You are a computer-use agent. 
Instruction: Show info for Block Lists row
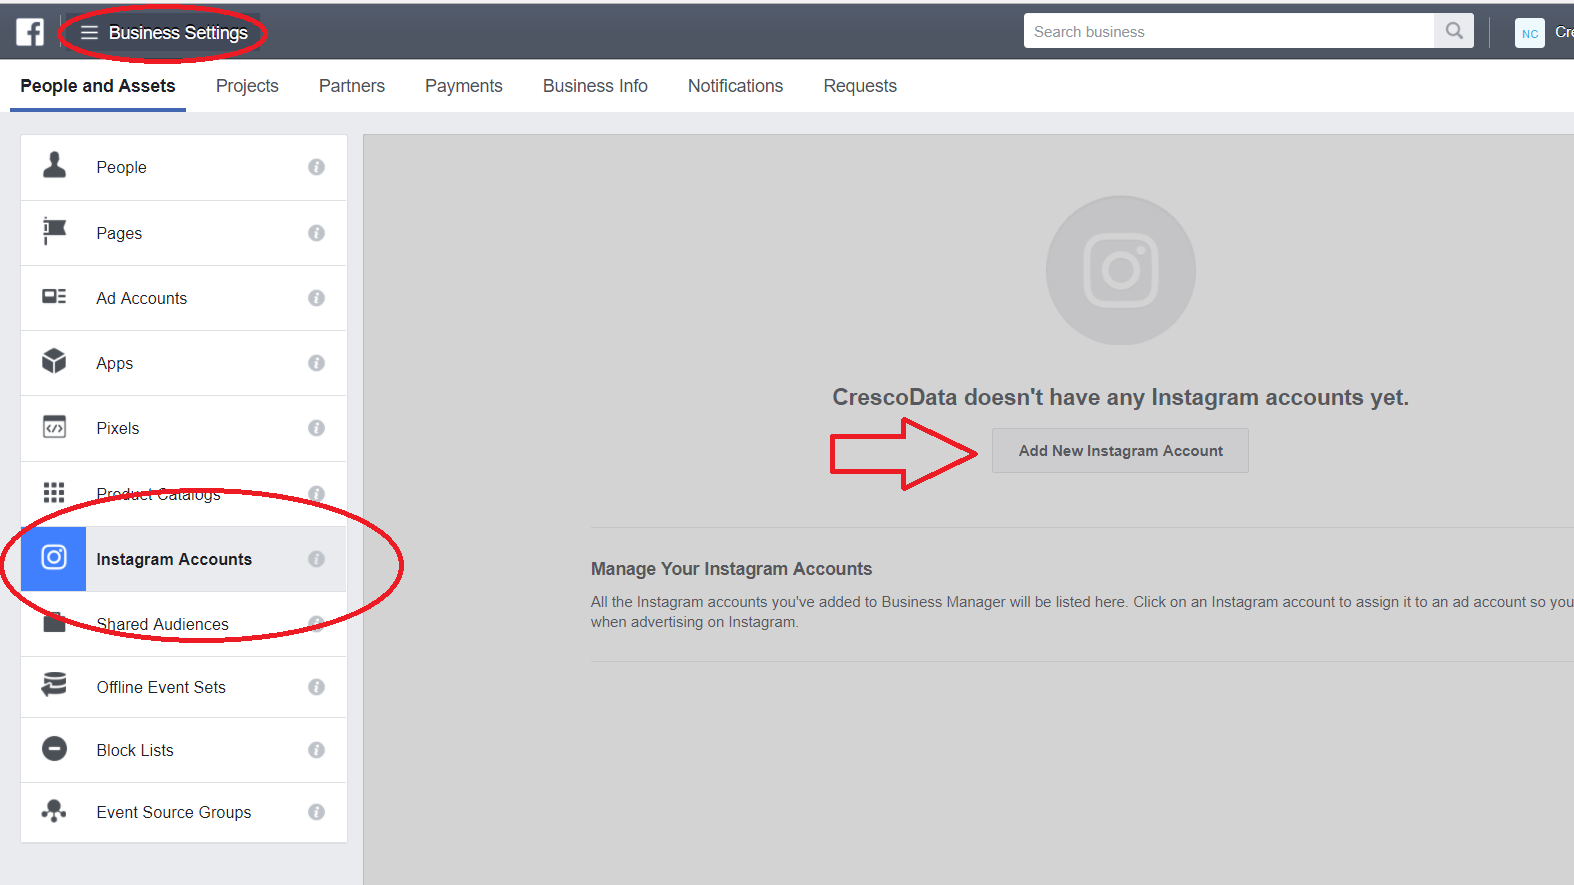(x=316, y=750)
